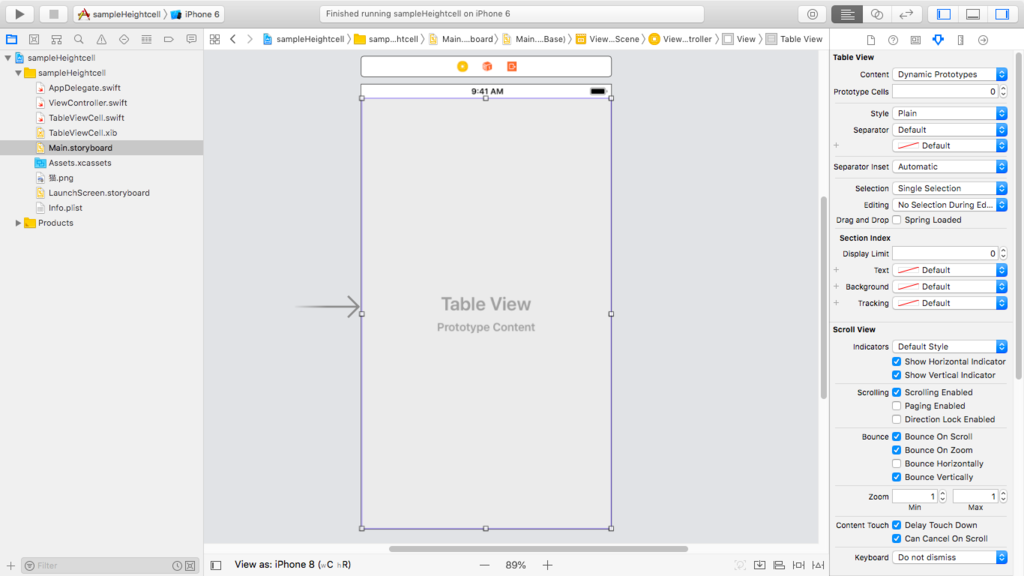Open the Size inspector tab
The height and width of the screenshot is (576, 1024).
point(961,40)
